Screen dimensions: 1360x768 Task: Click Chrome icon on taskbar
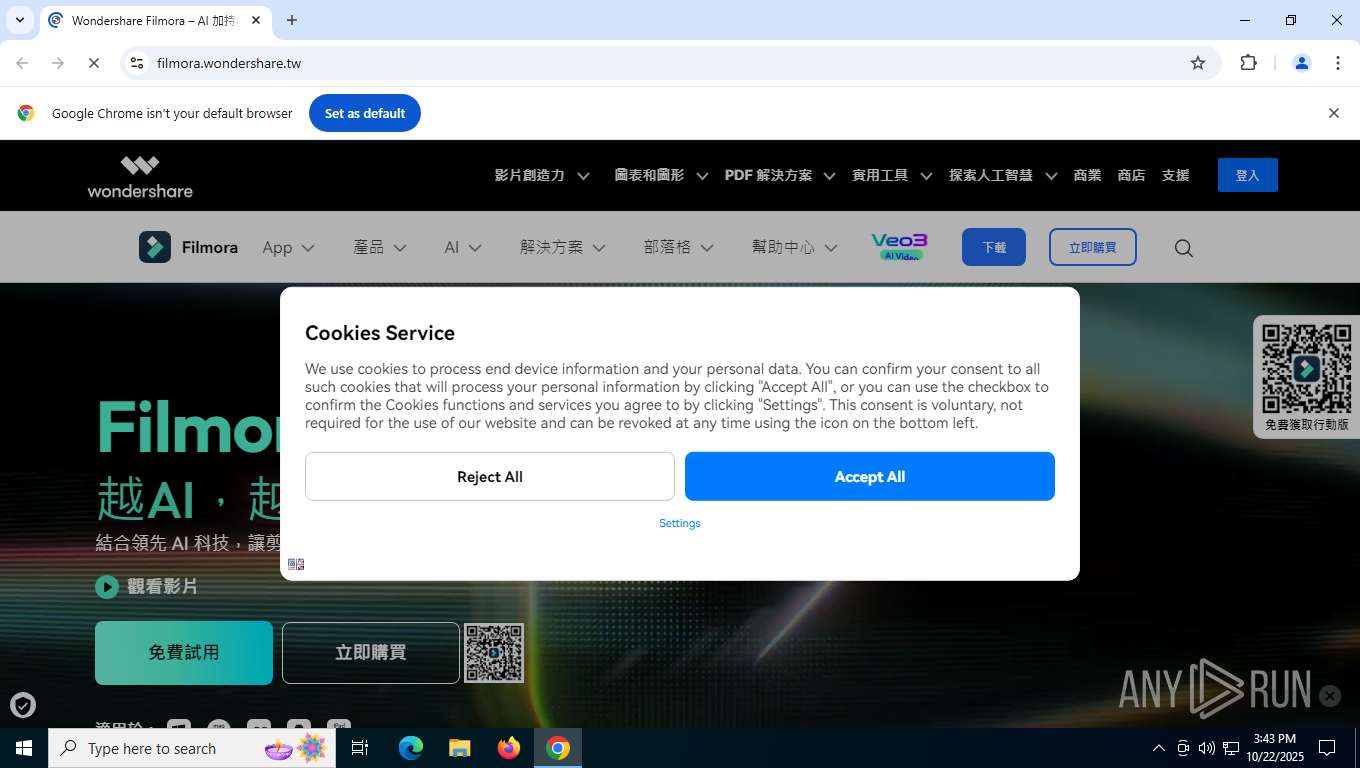tap(558, 748)
